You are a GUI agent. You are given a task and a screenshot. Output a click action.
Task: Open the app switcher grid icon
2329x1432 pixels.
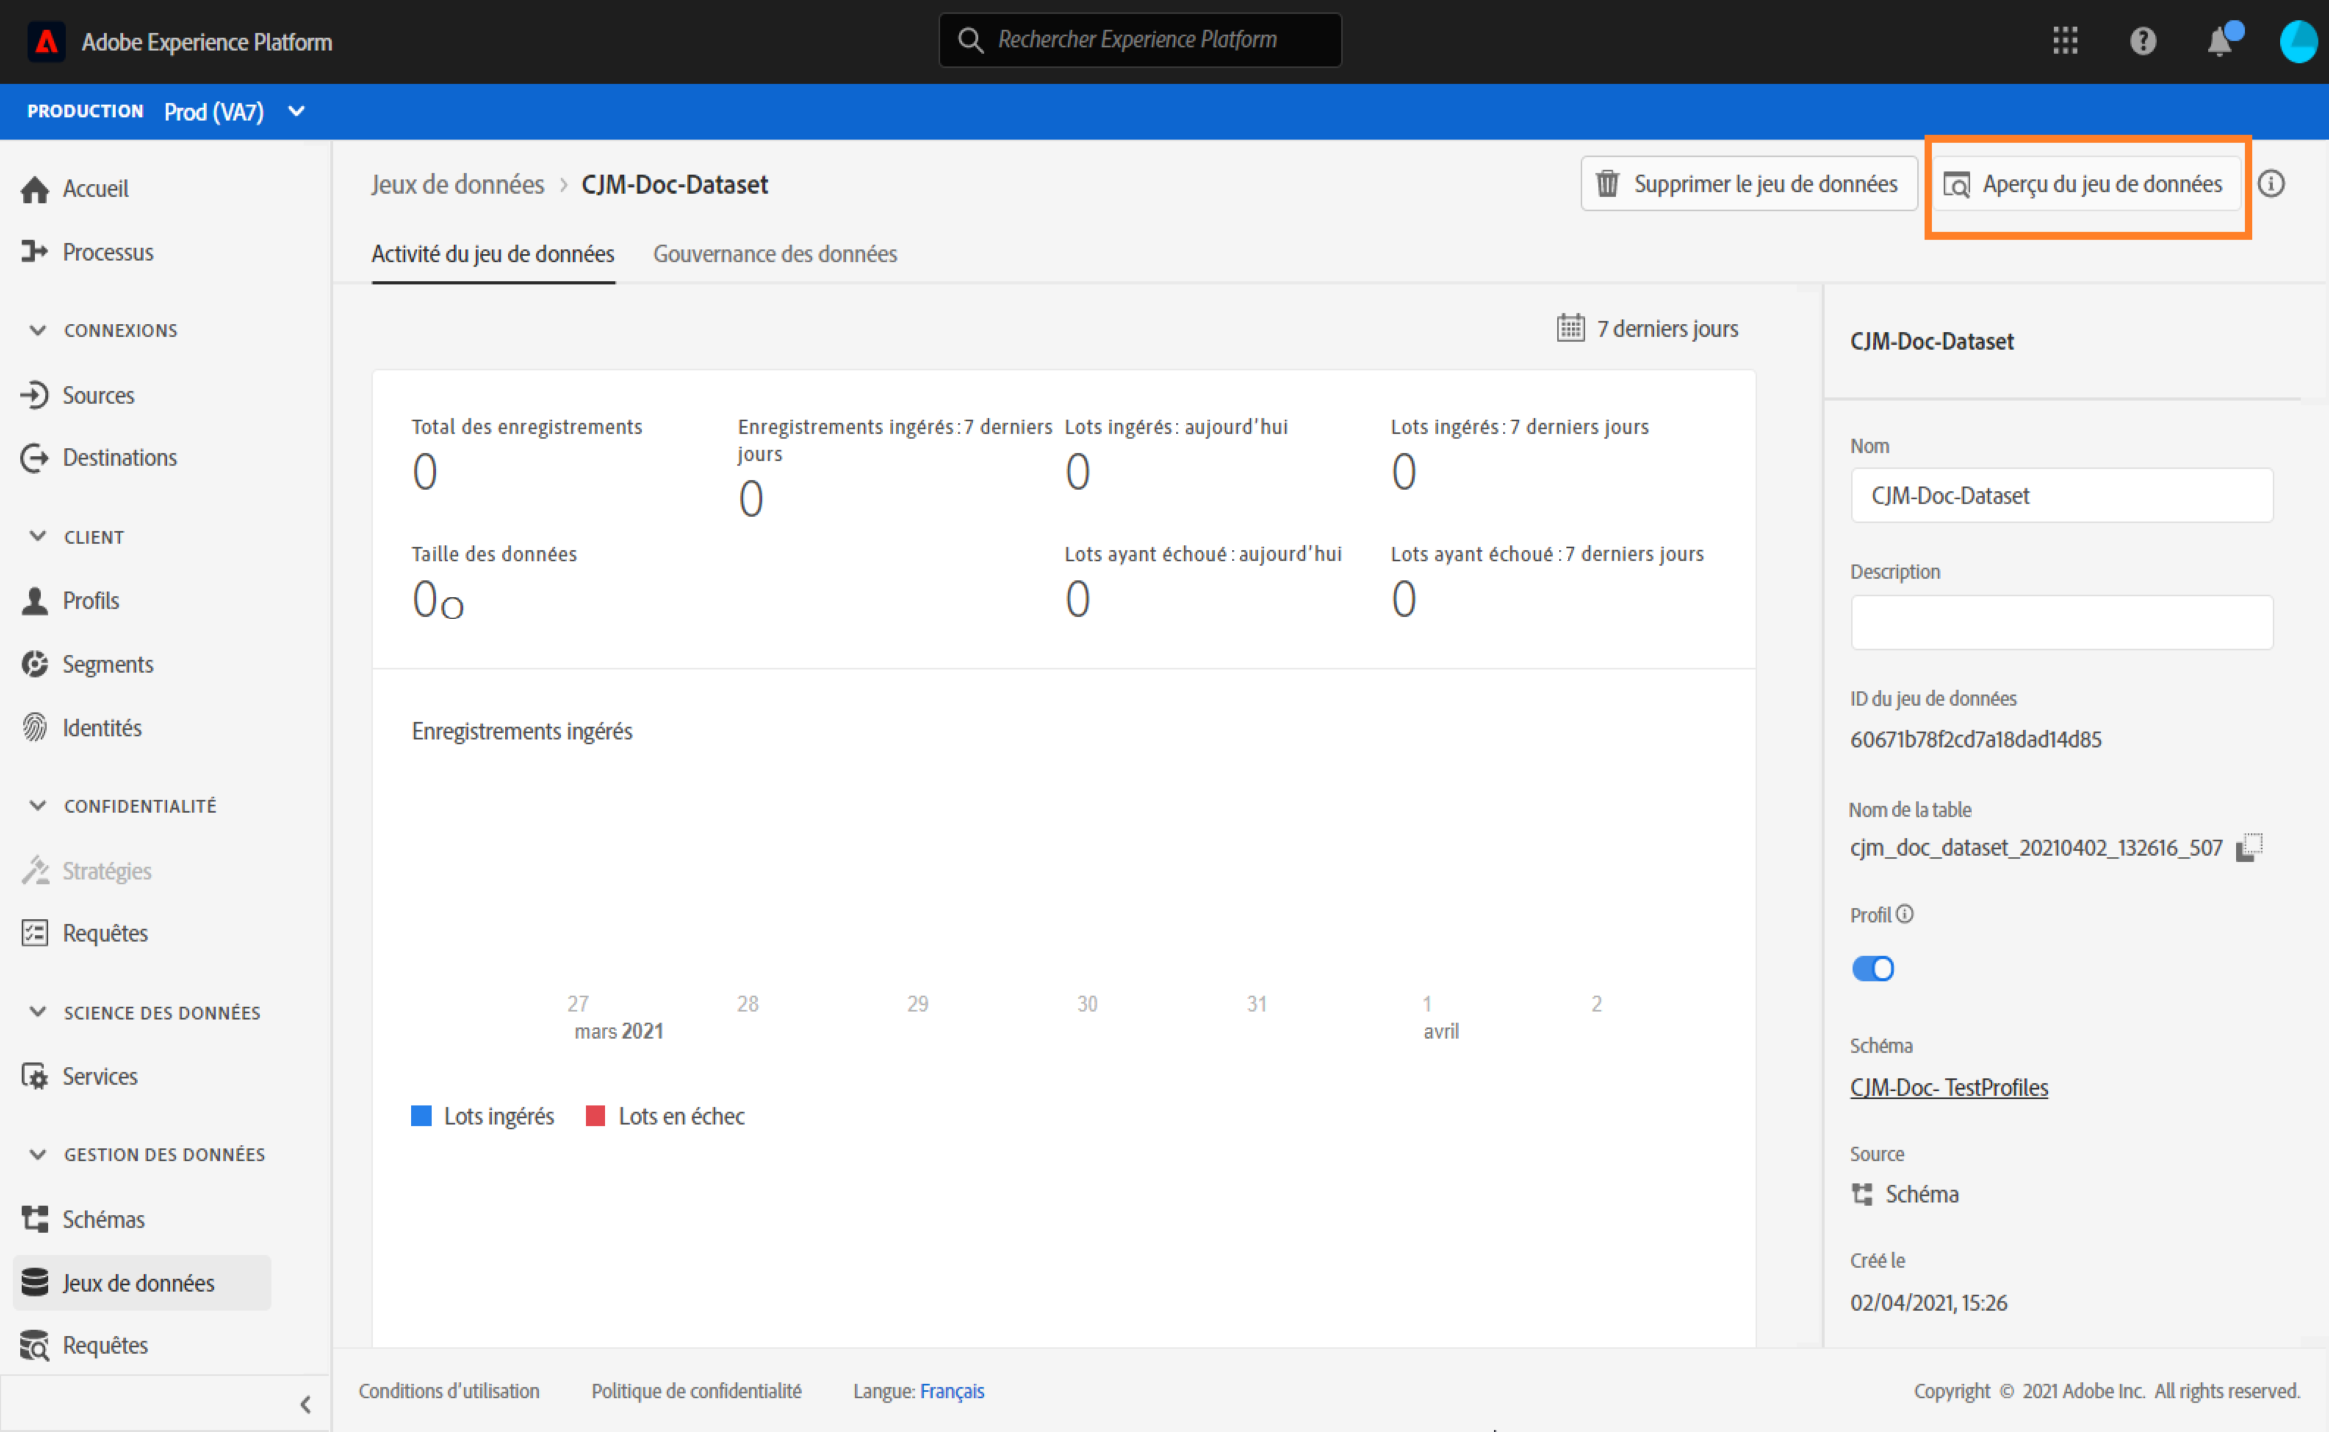[x=2065, y=41]
